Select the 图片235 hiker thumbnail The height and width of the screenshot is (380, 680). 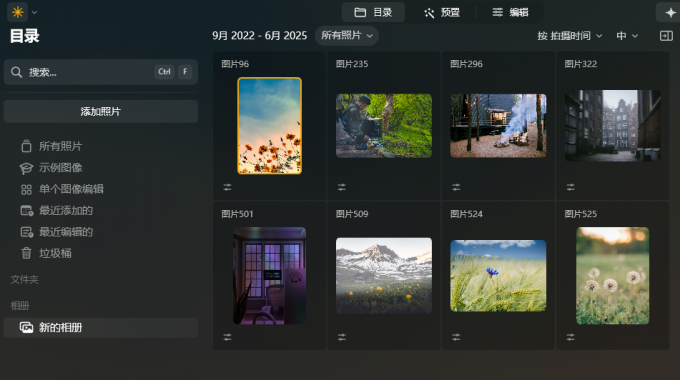384,126
